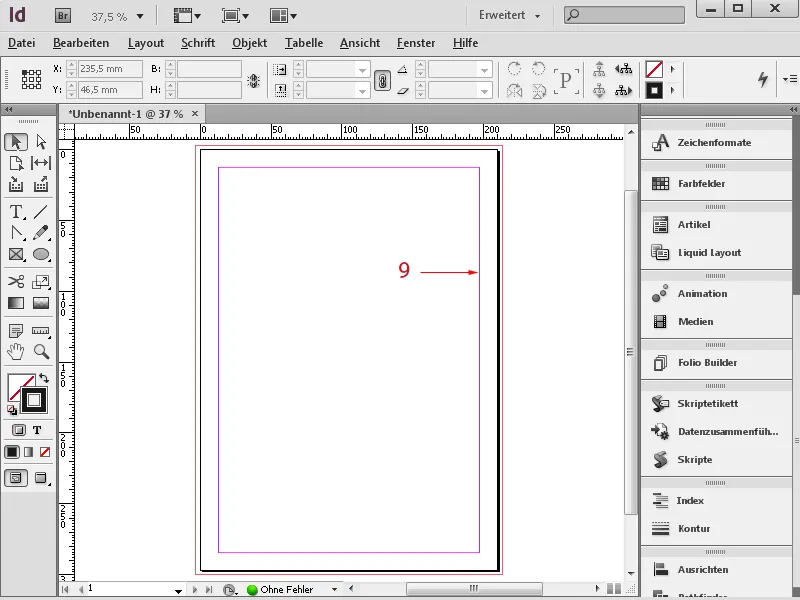This screenshot has width=800, height=600.
Task: Select the Gradient Swatch tool
Action: coord(16,303)
